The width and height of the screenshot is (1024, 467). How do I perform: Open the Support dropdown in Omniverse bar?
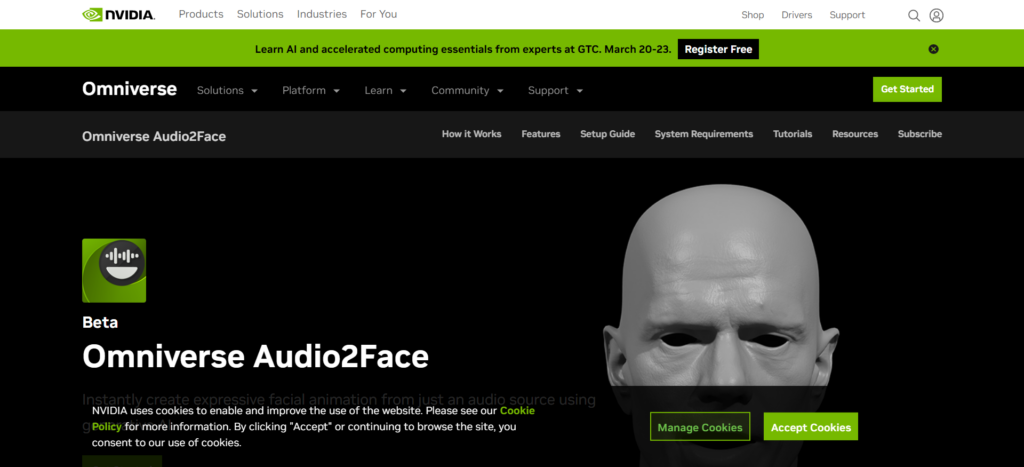point(555,90)
